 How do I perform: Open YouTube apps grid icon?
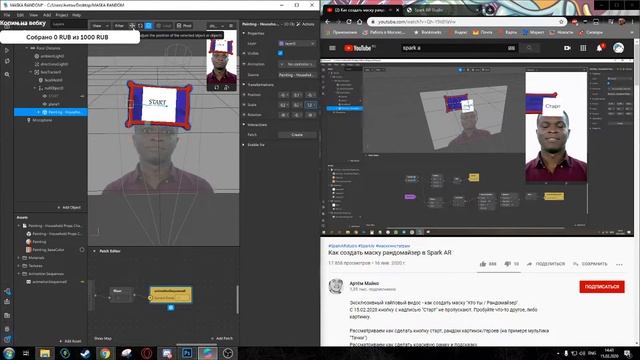click(583, 48)
